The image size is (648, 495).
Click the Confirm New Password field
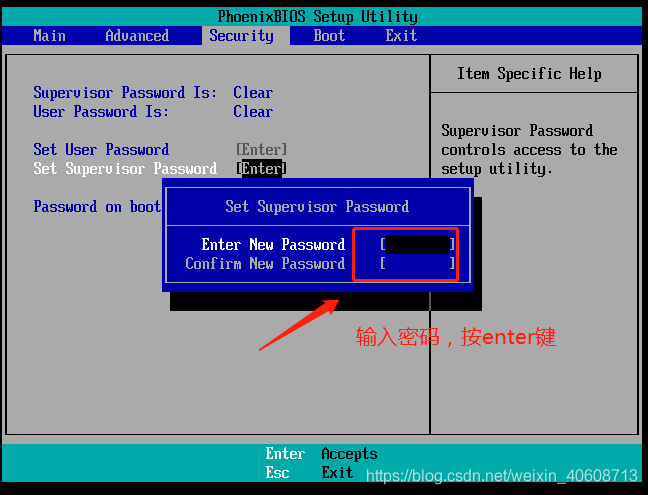point(417,263)
